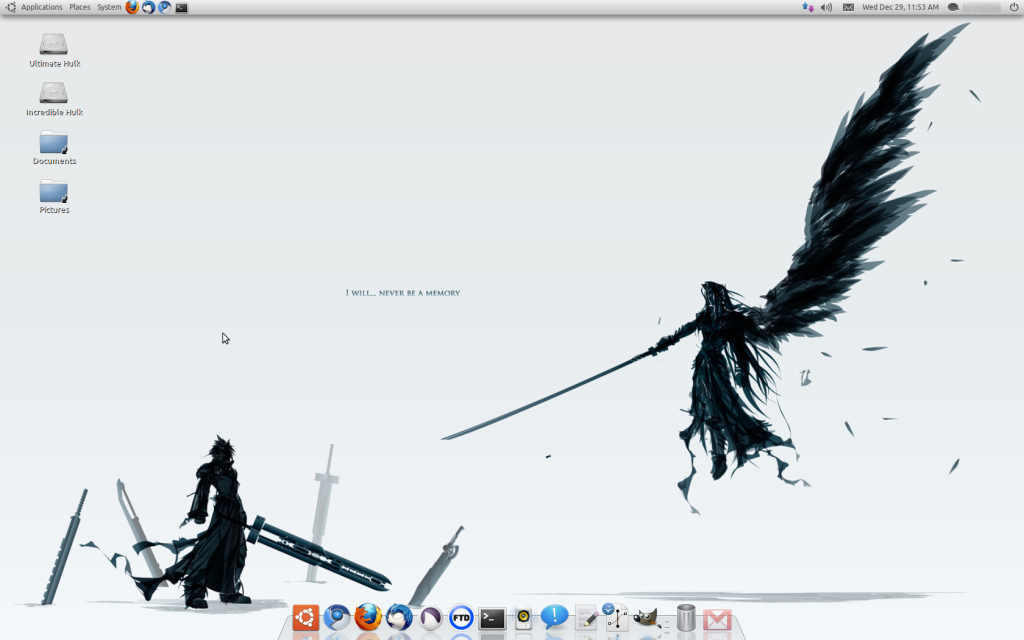The image size is (1024, 640).
Task: Open the network connection indicator
Action: [x=808, y=7]
